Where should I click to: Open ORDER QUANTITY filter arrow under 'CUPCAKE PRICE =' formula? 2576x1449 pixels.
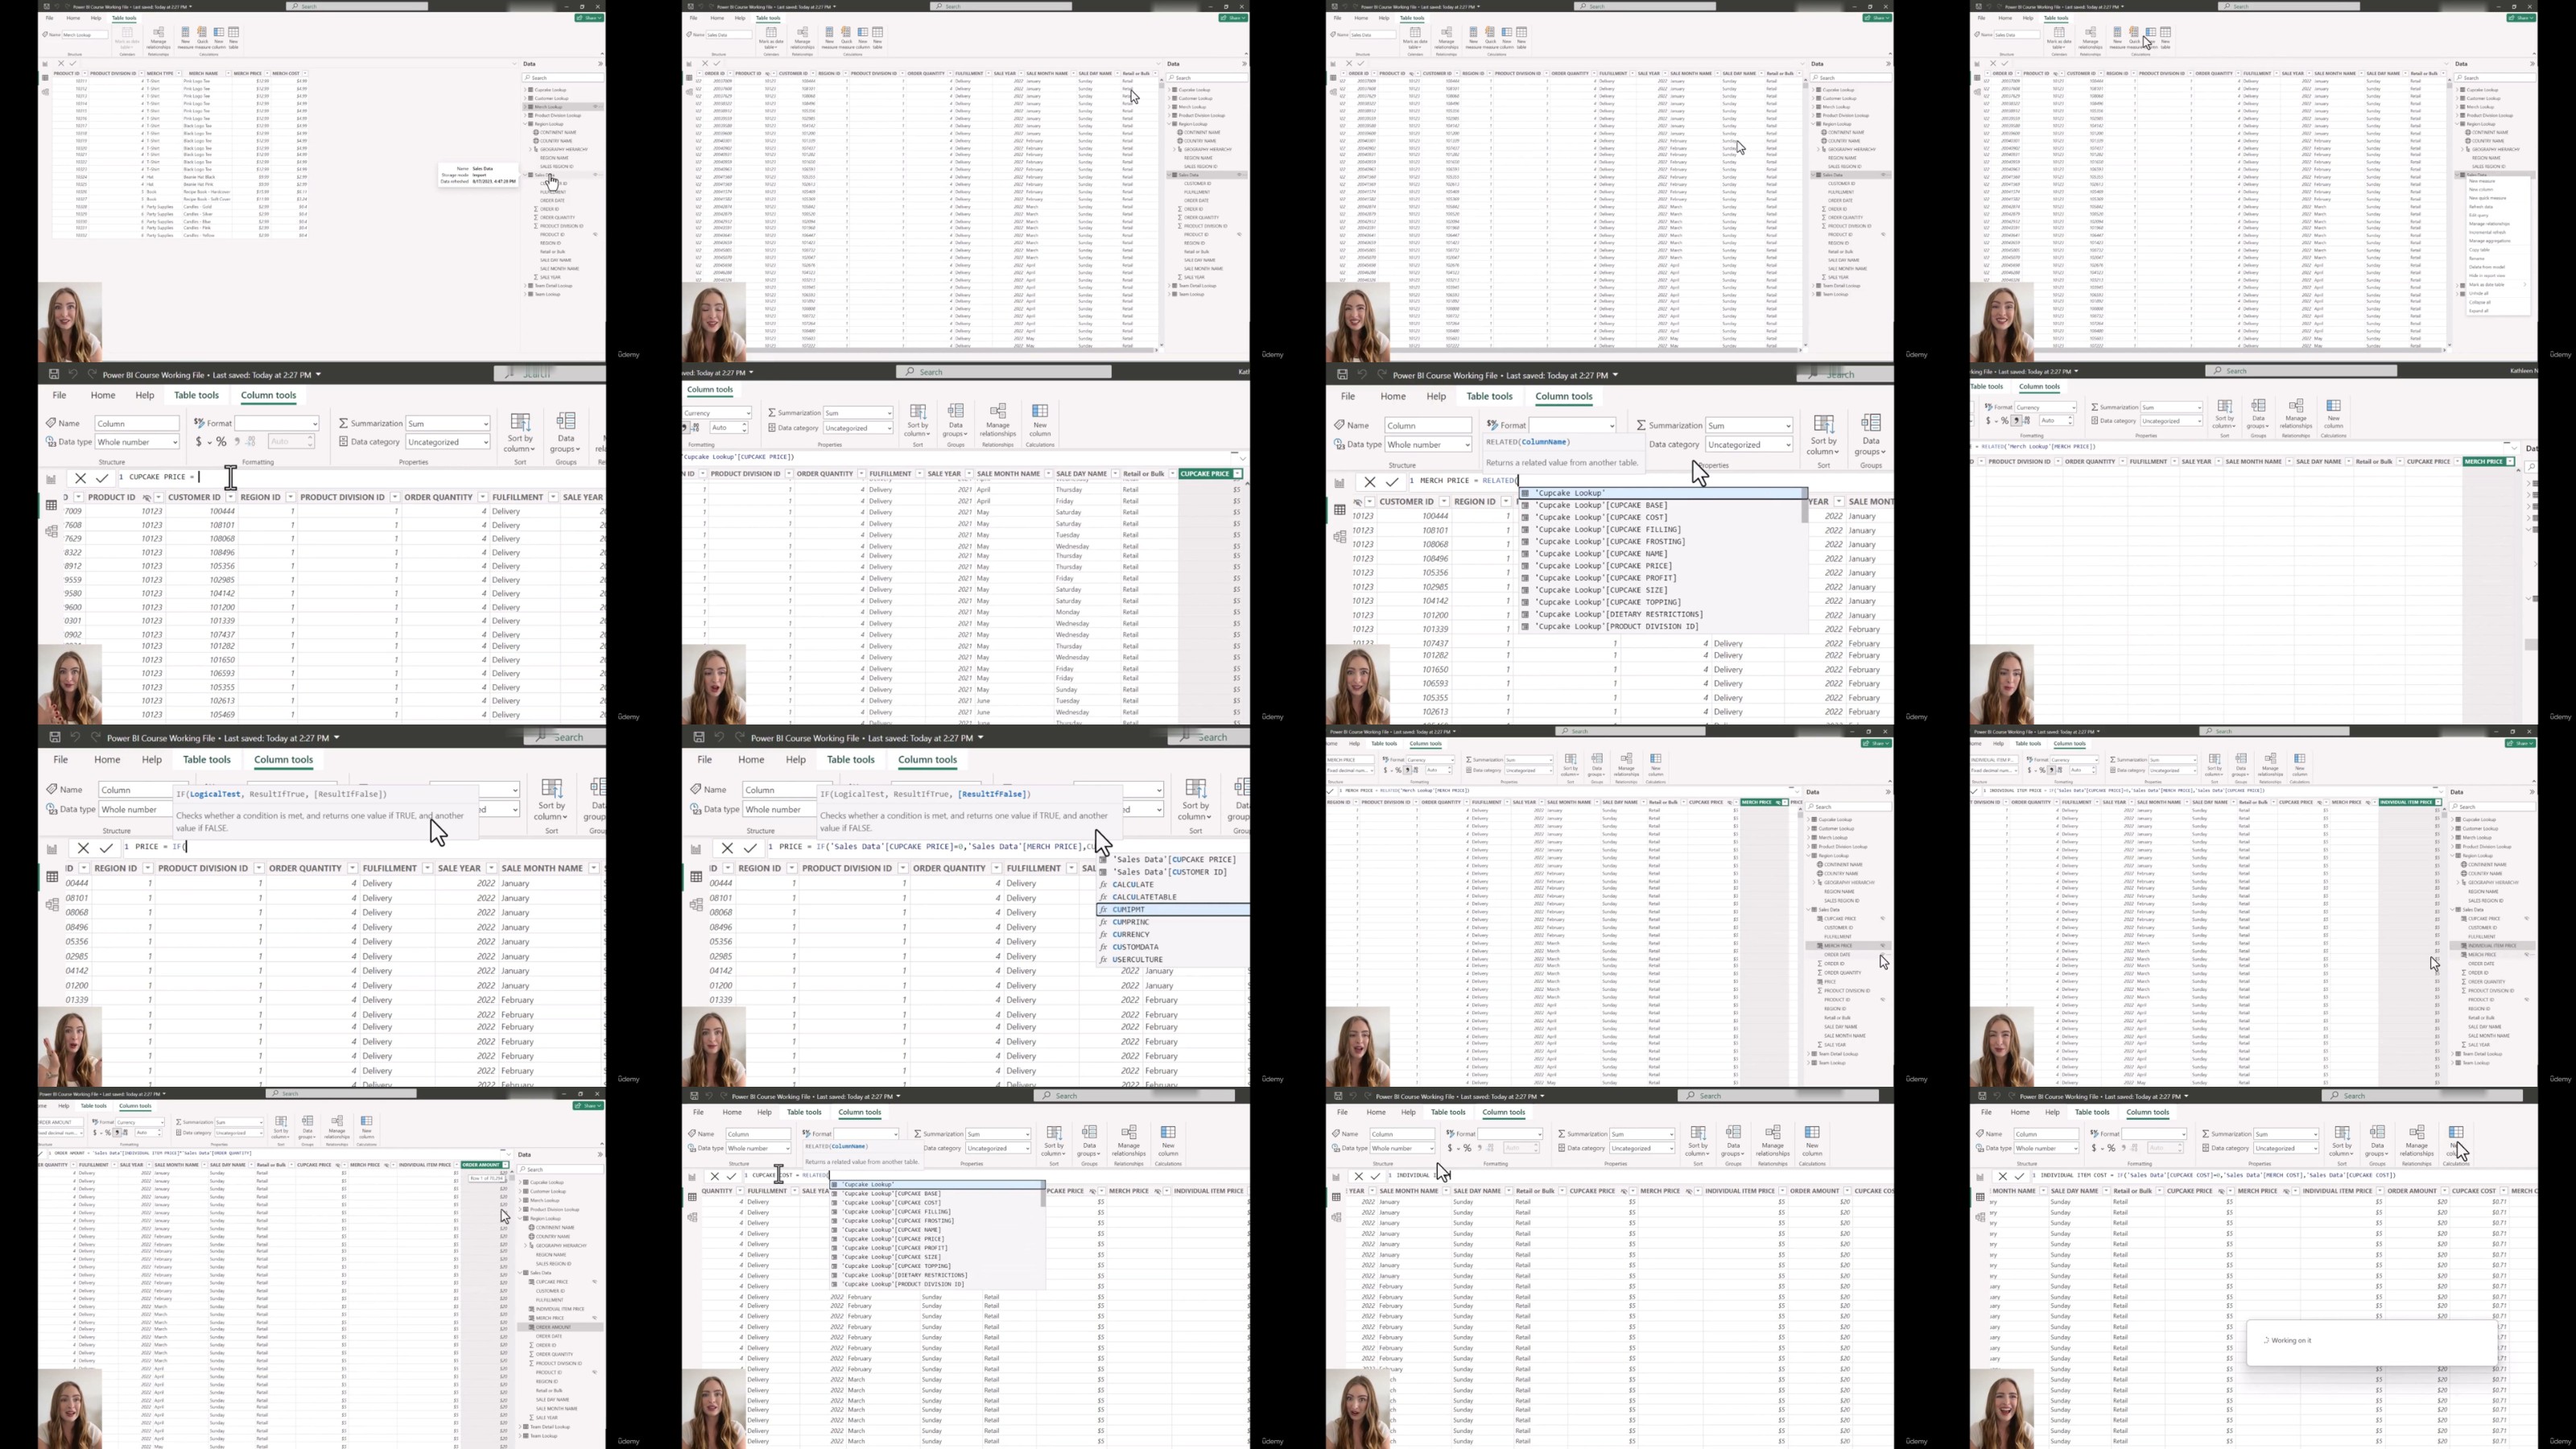click(x=482, y=497)
